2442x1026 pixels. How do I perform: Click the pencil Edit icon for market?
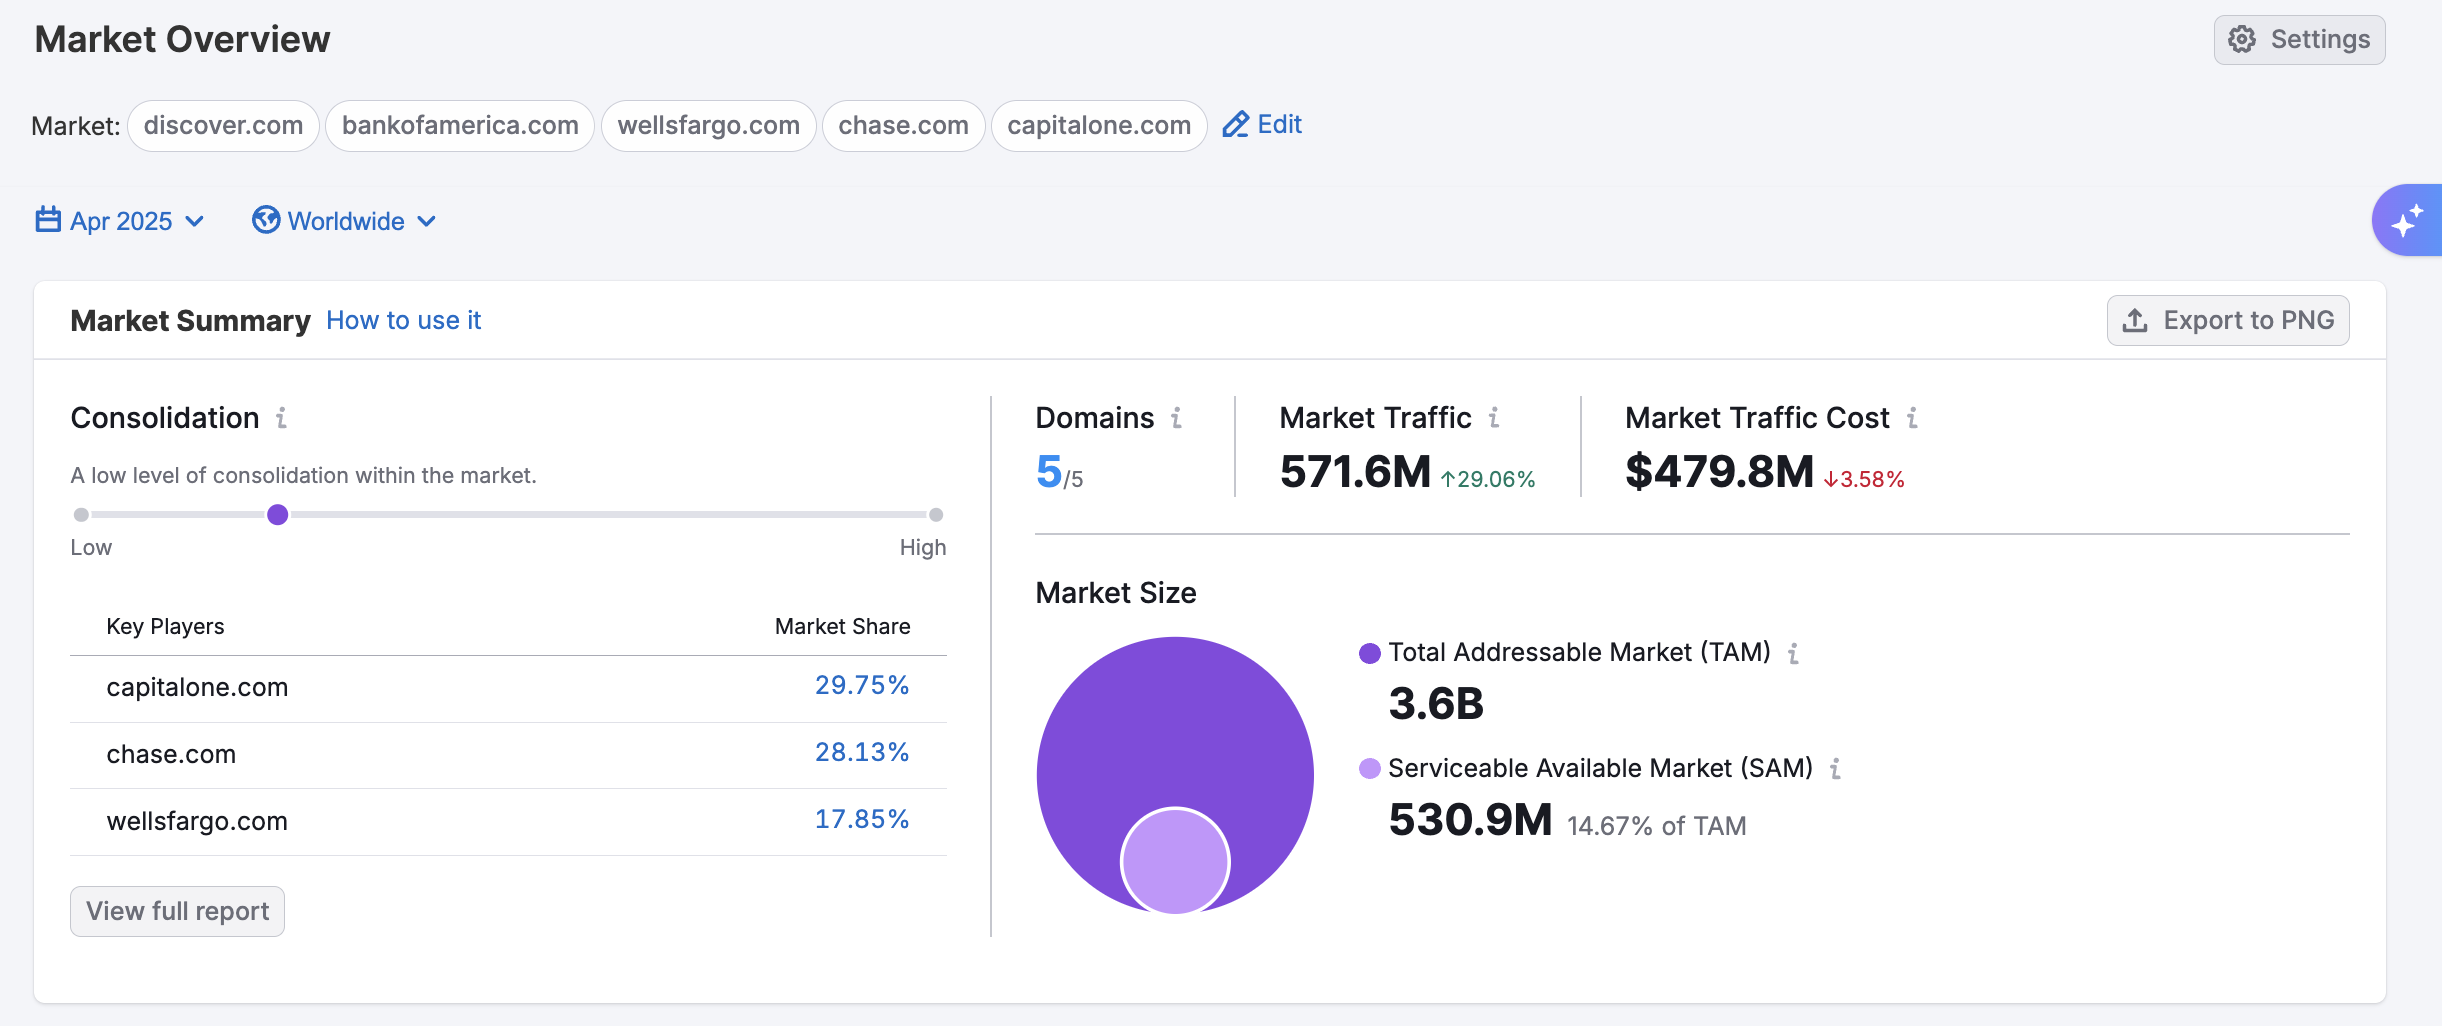(1236, 125)
